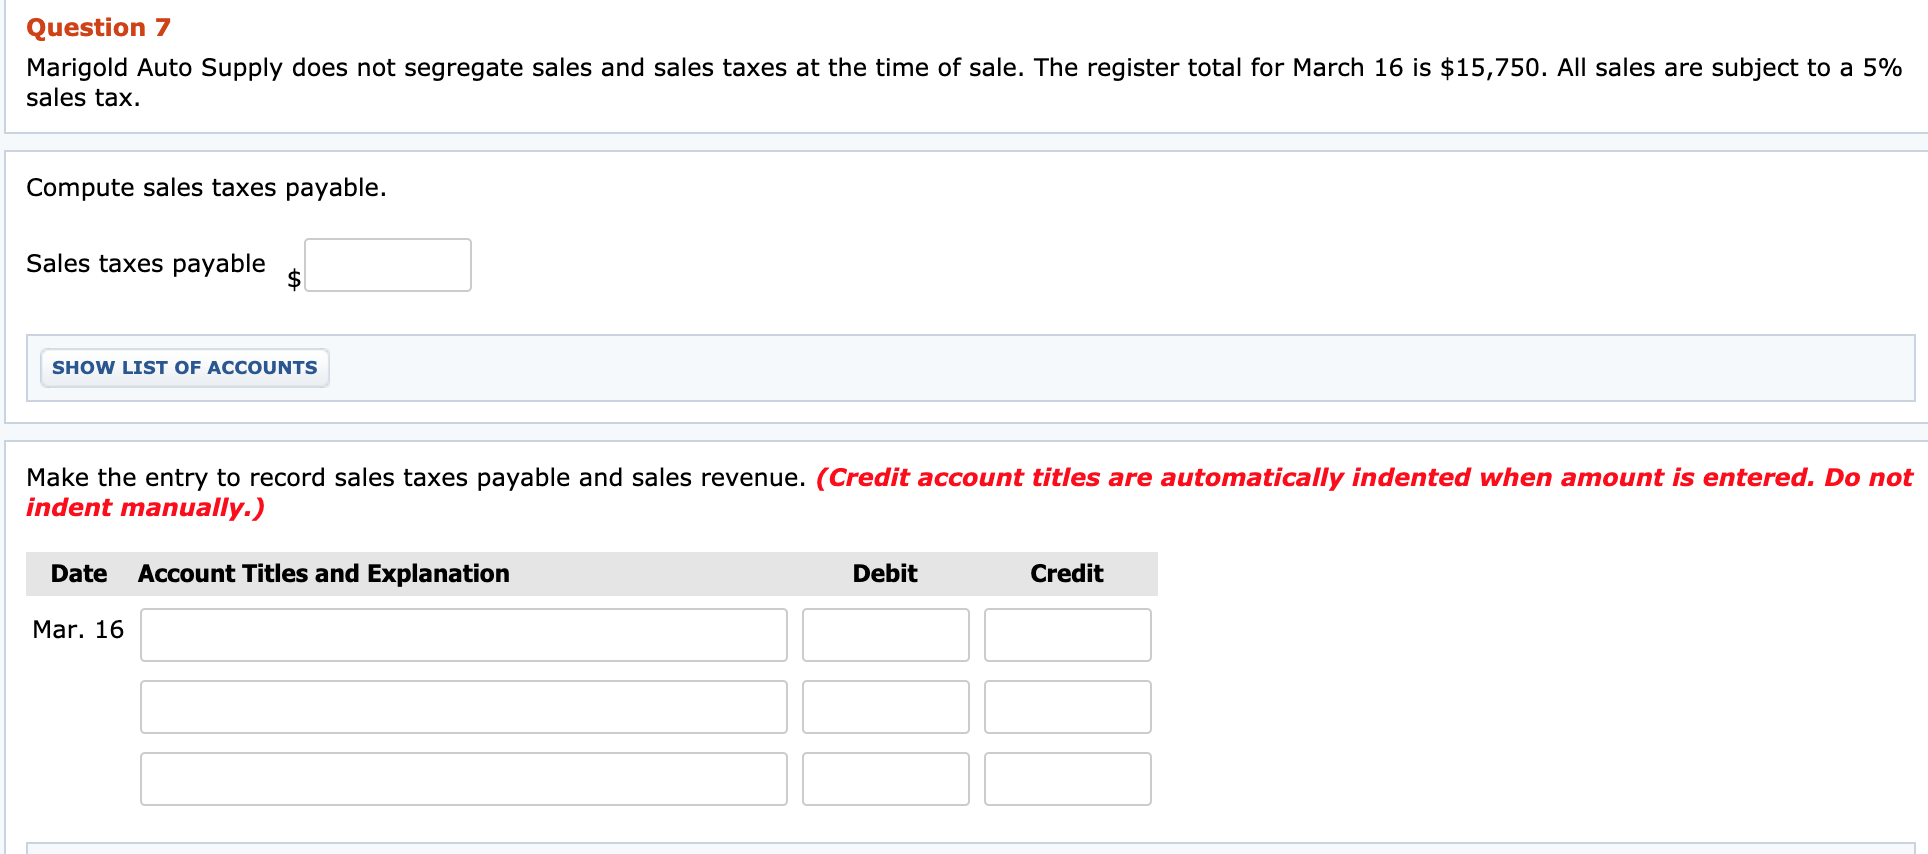Click the SHOW LIST OF ACCOUNTS button
The height and width of the screenshot is (854, 1928).
coord(183,367)
